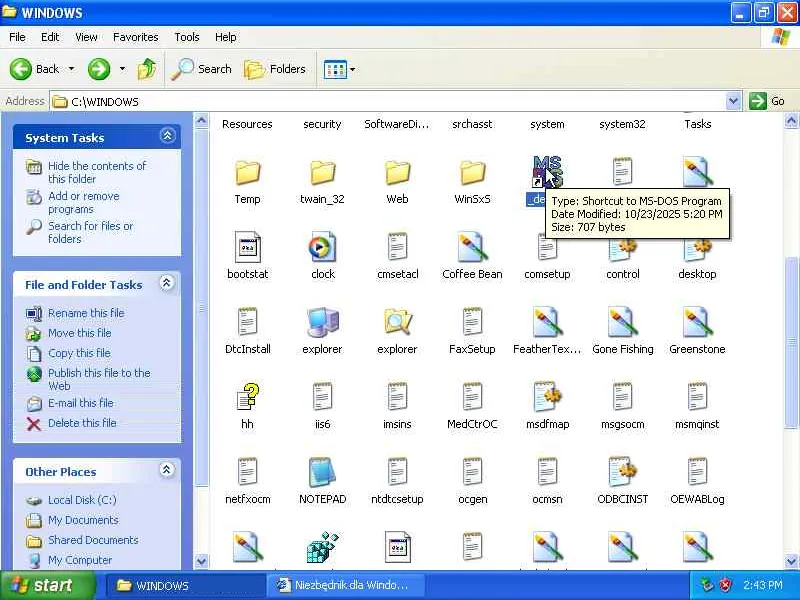Image resolution: width=800 pixels, height=600 pixels.
Task: Click Delete this file link
Action: coord(82,423)
